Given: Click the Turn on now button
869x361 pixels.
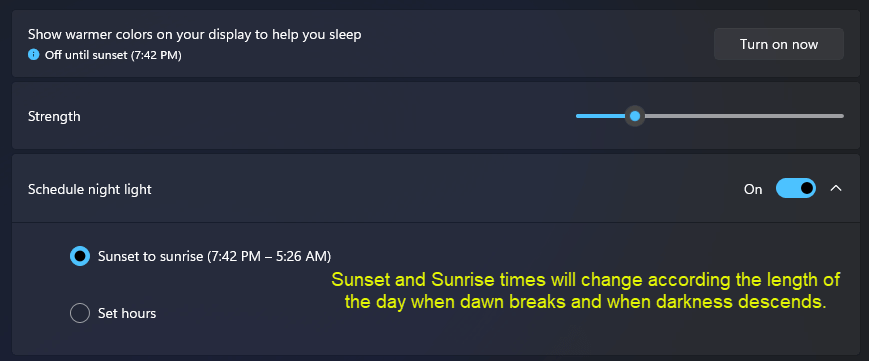Looking at the screenshot, I should [779, 44].
